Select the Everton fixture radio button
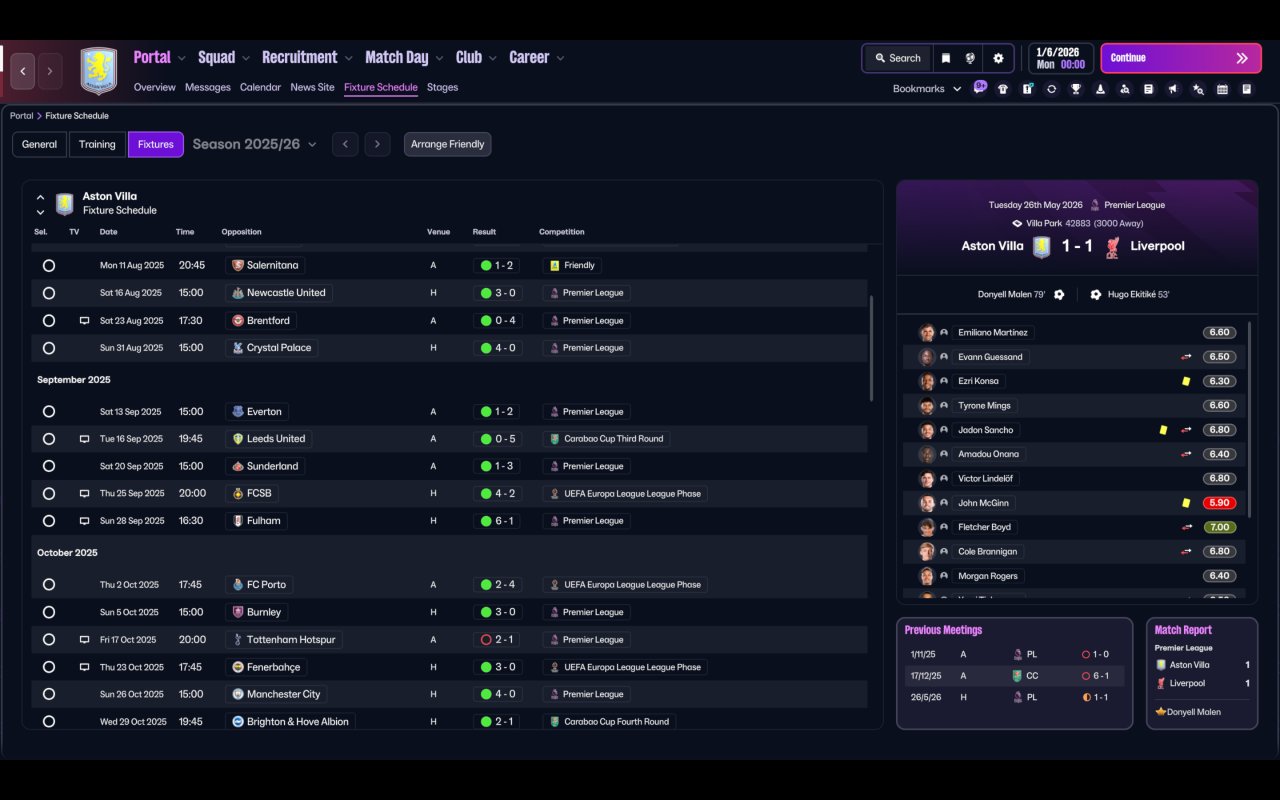This screenshot has width=1280, height=800. tap(49, 412)
